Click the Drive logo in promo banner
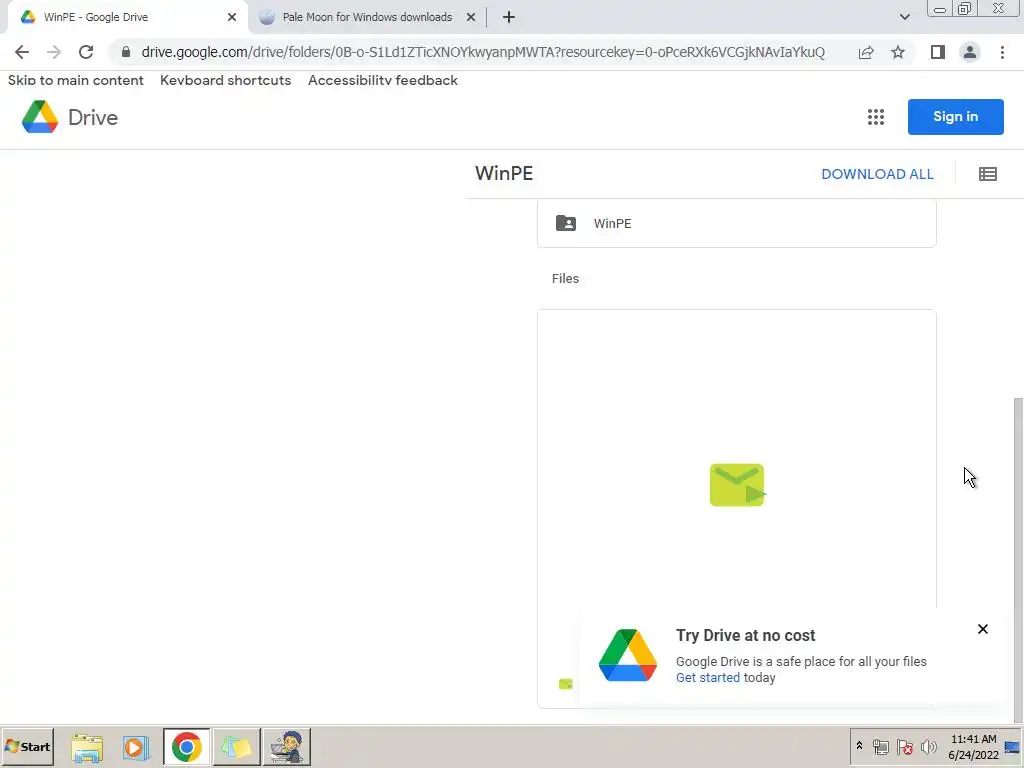 (628, 655)
